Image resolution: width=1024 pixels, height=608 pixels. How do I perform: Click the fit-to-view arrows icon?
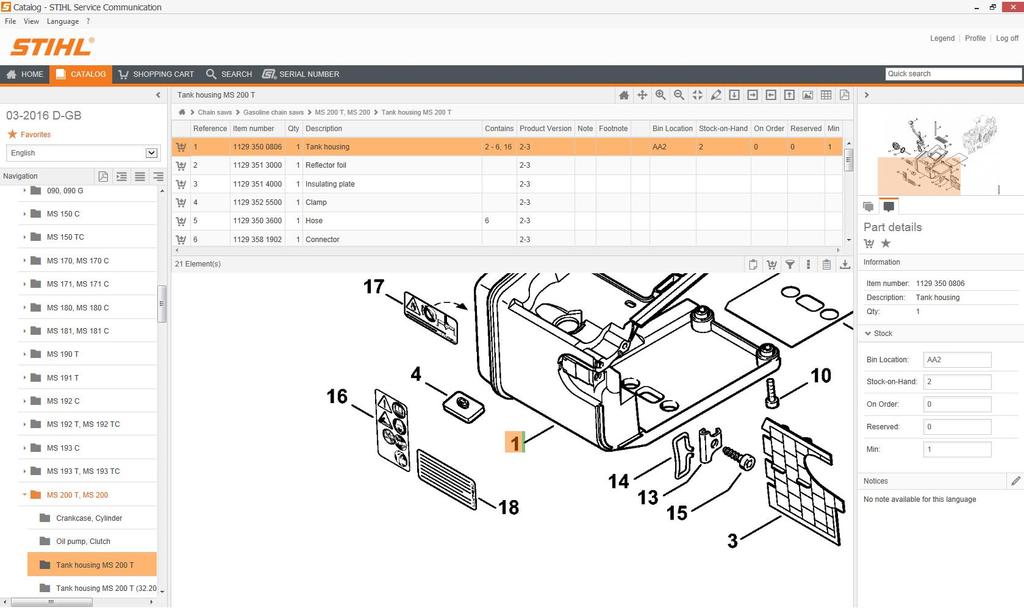tap(697, 95)
